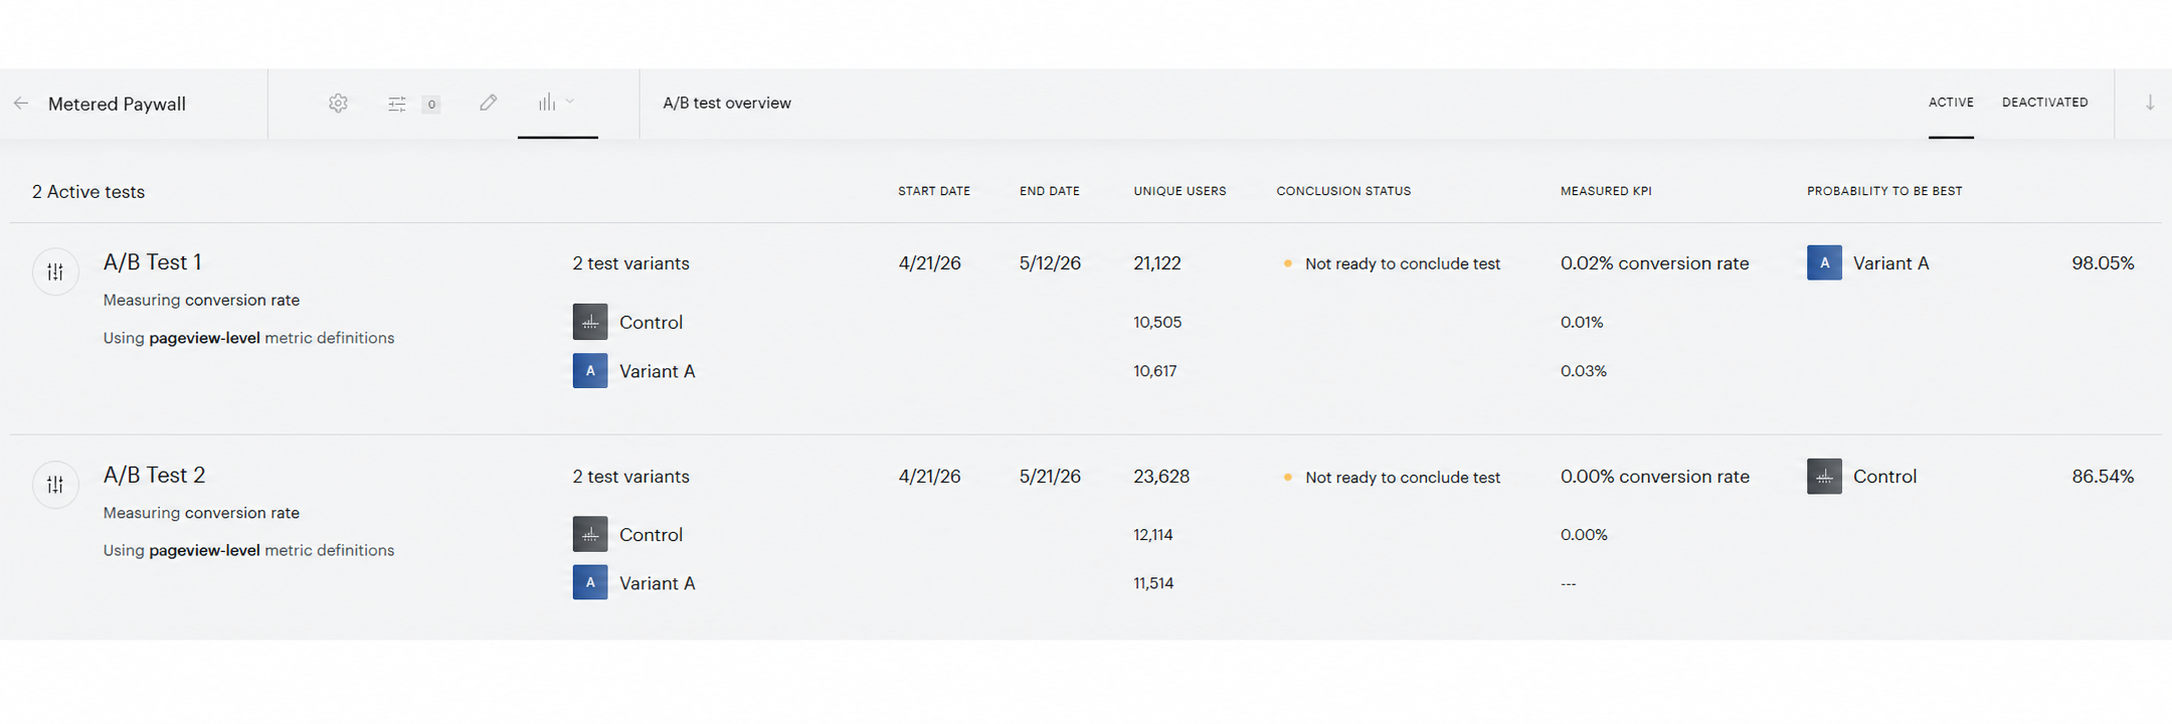Screen dimensions: 2172x724
Task: Open the bar chart reports dropdown
Action: [x=556, y=102]
